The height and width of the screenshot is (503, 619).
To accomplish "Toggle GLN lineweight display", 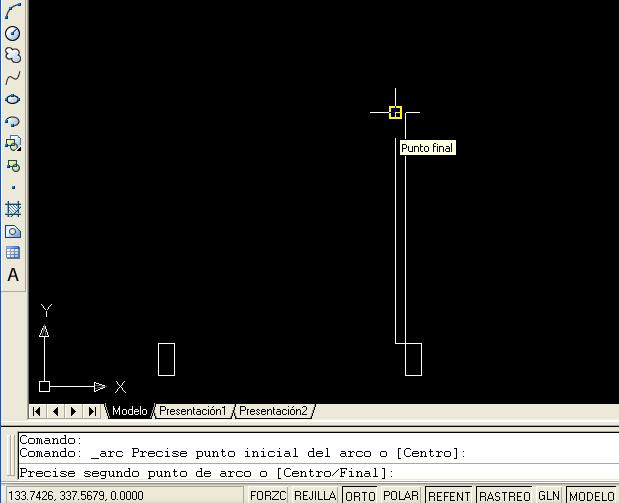I will point(549,495).
